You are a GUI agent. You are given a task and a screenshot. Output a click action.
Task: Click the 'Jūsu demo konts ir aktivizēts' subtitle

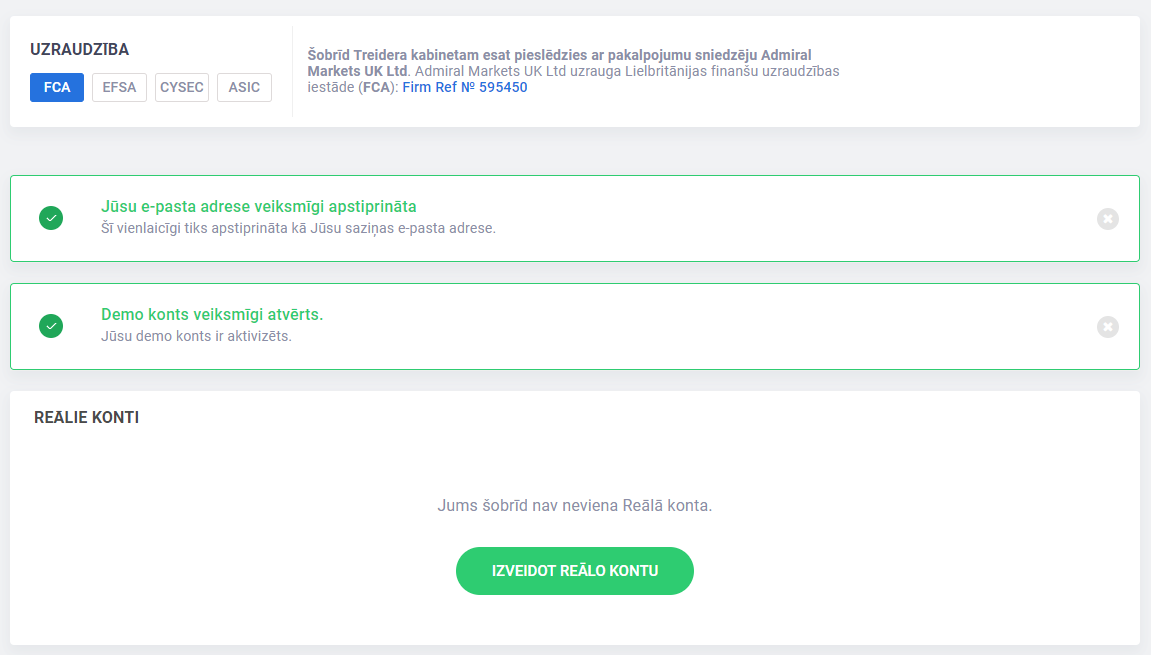click(x=196, y=336)
